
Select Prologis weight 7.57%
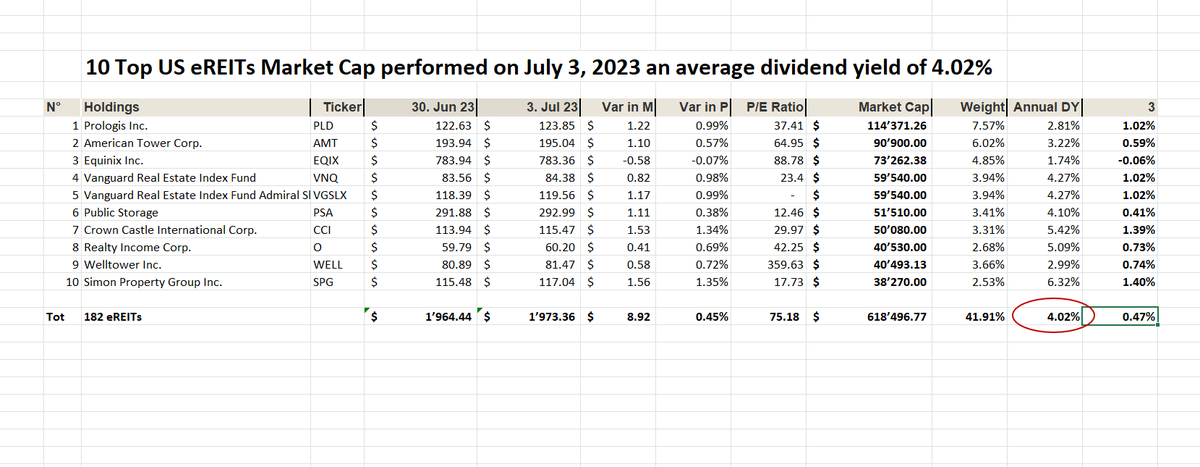990,126
